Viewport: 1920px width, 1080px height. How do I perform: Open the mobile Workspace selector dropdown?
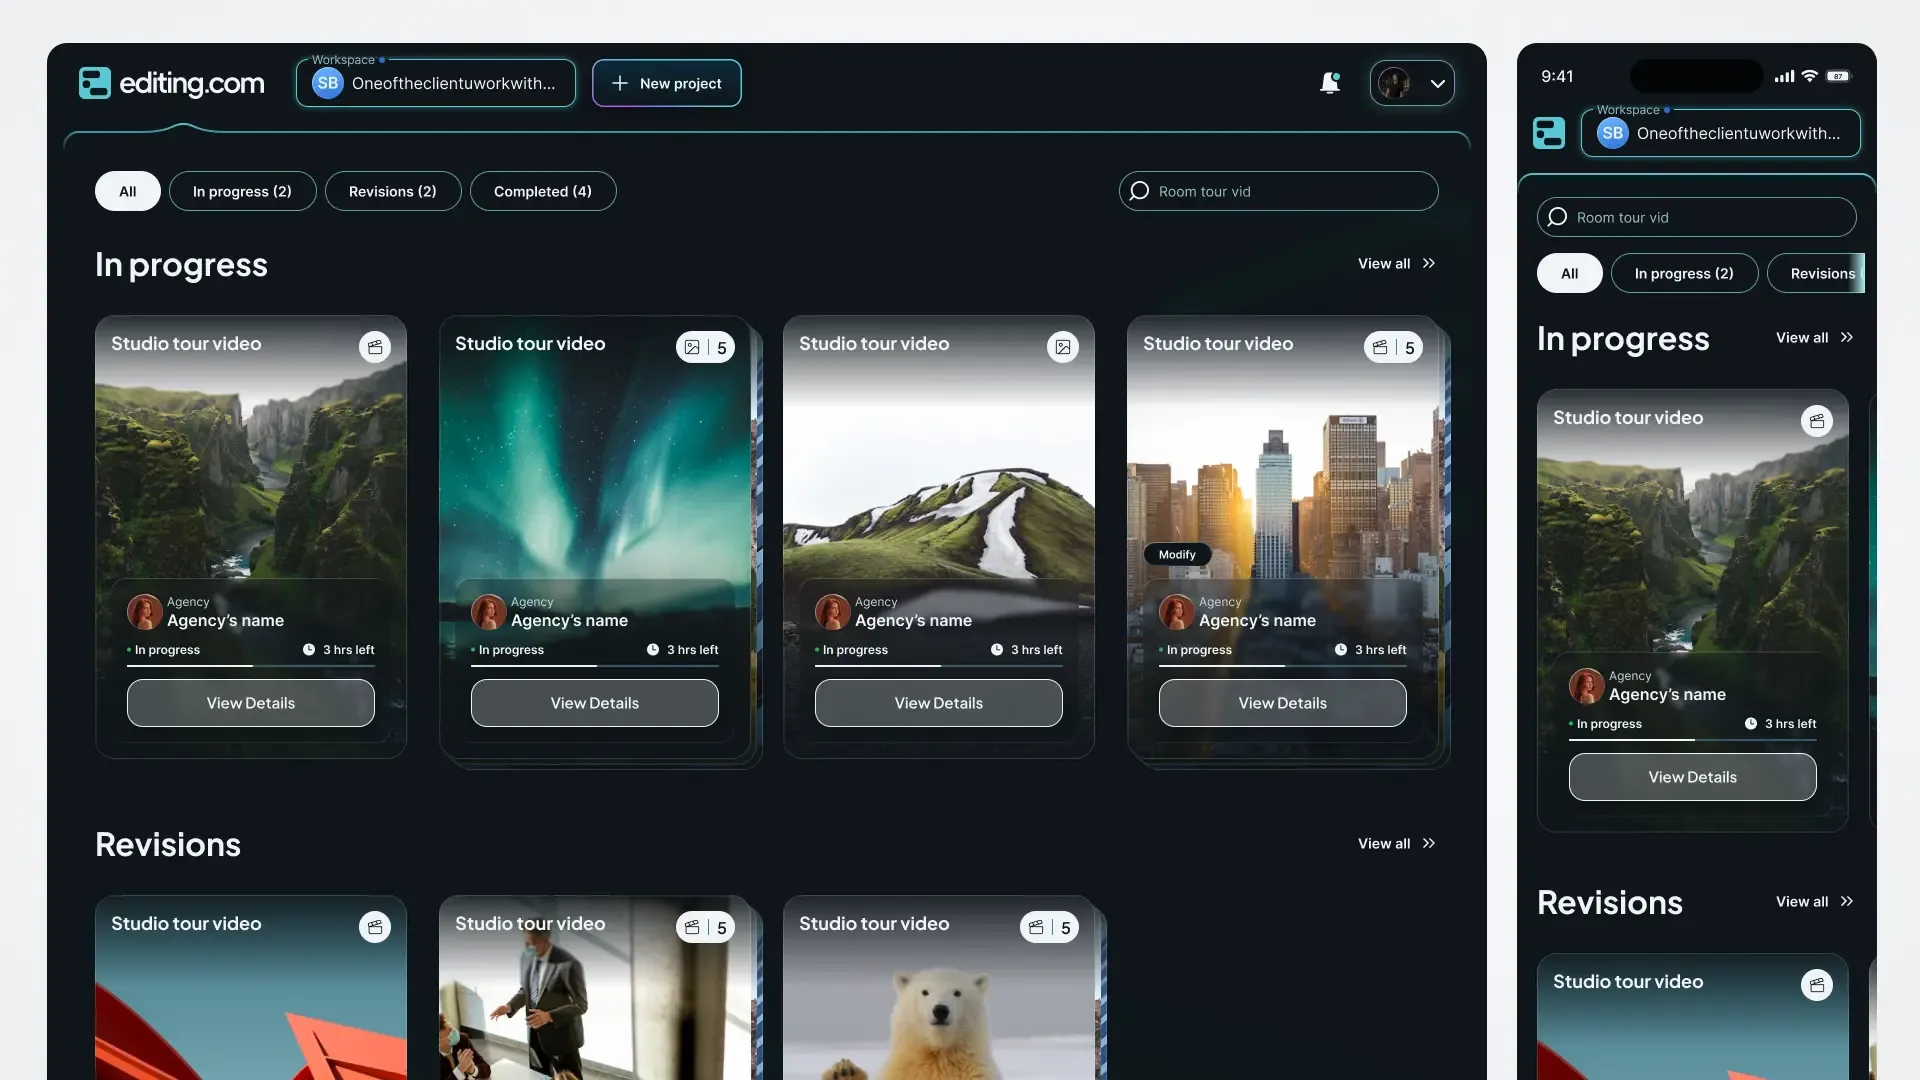coord(1720,133)
